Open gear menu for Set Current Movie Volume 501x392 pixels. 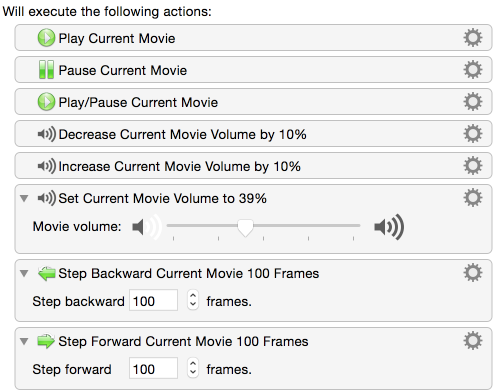473,198
